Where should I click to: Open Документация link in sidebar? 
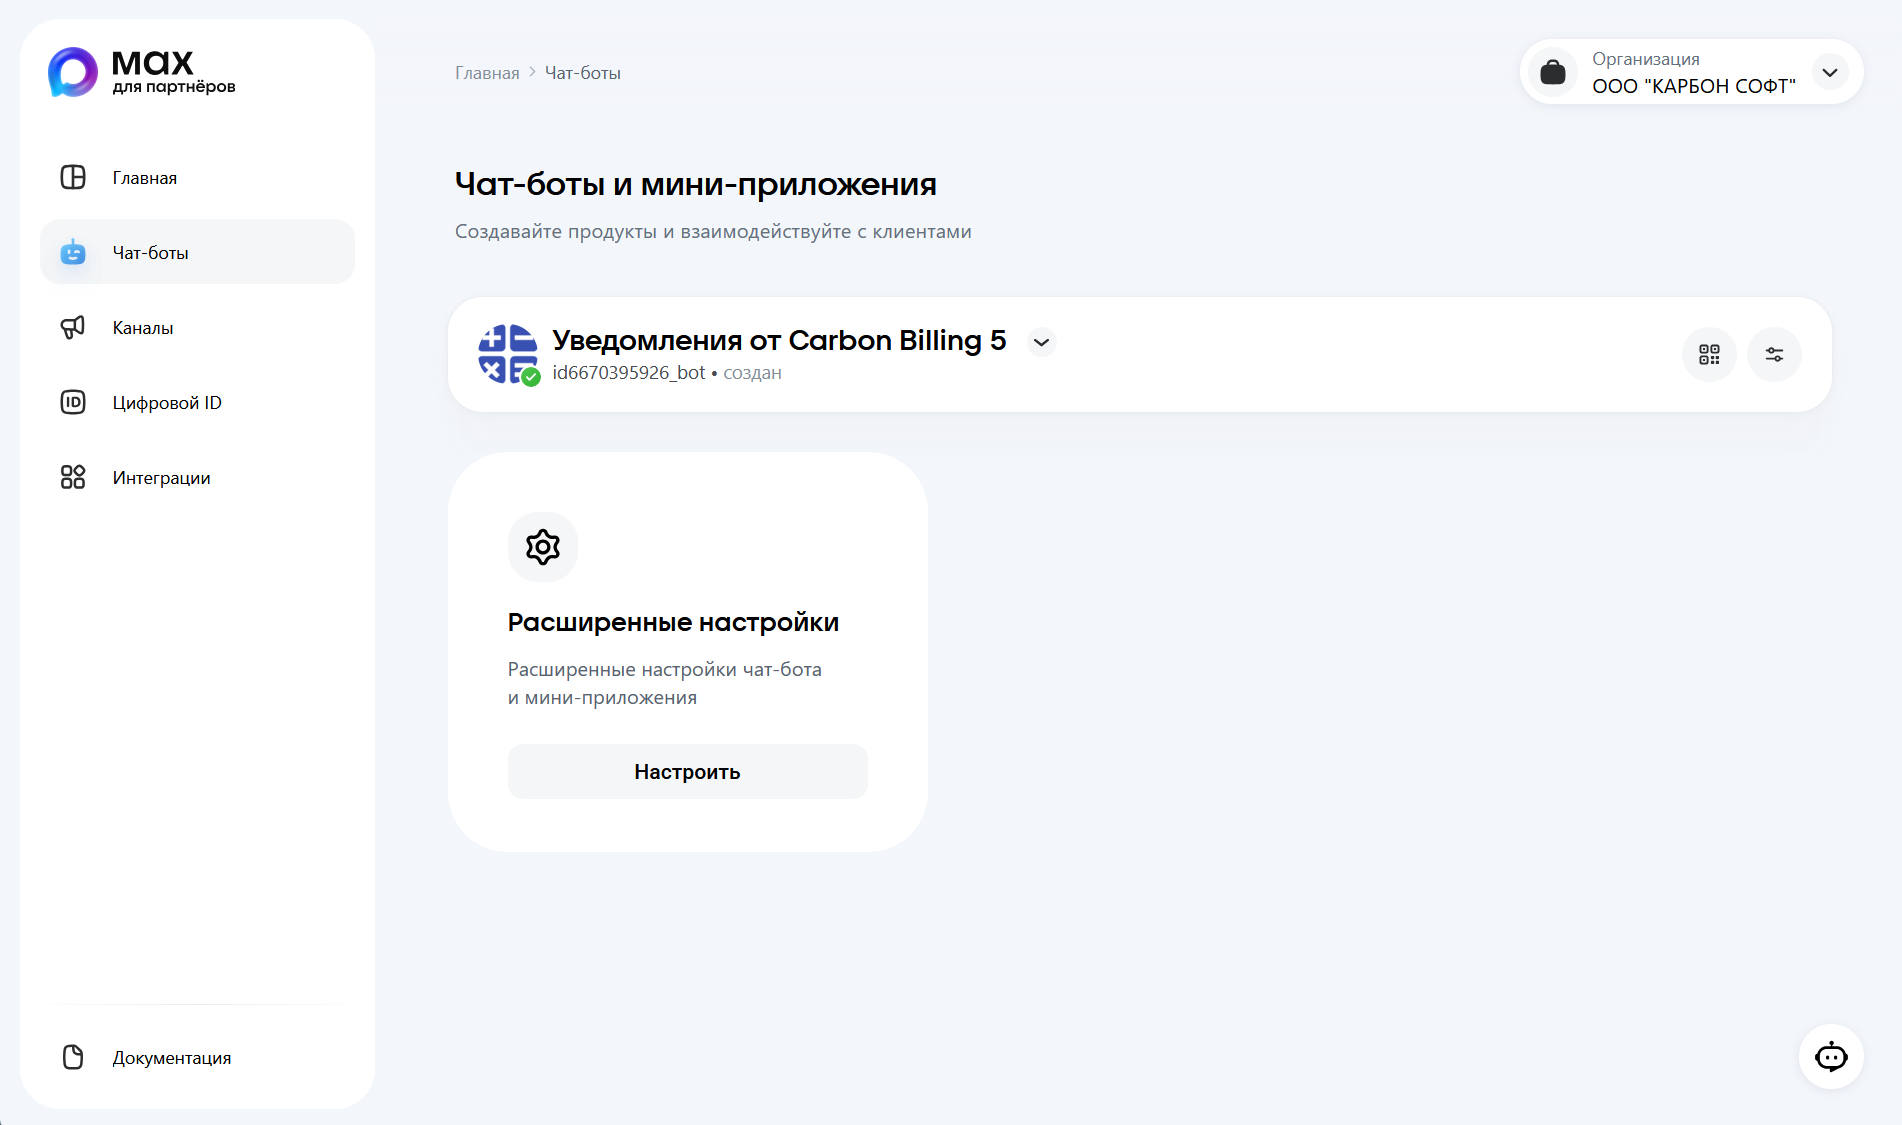pyautogui.click(x=198, y=1057)
